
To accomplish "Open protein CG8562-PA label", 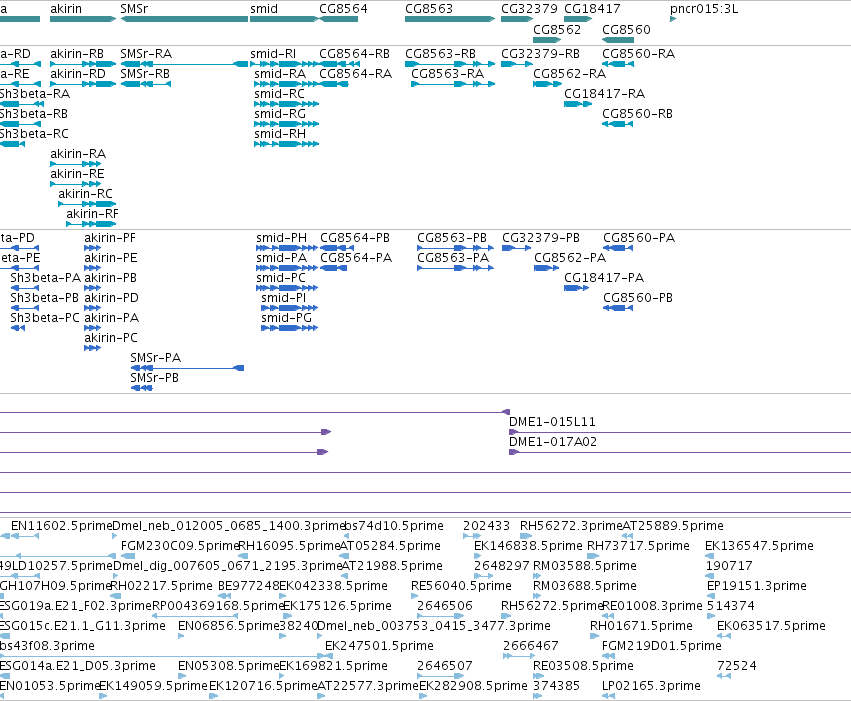I will (x=570, y=258).
